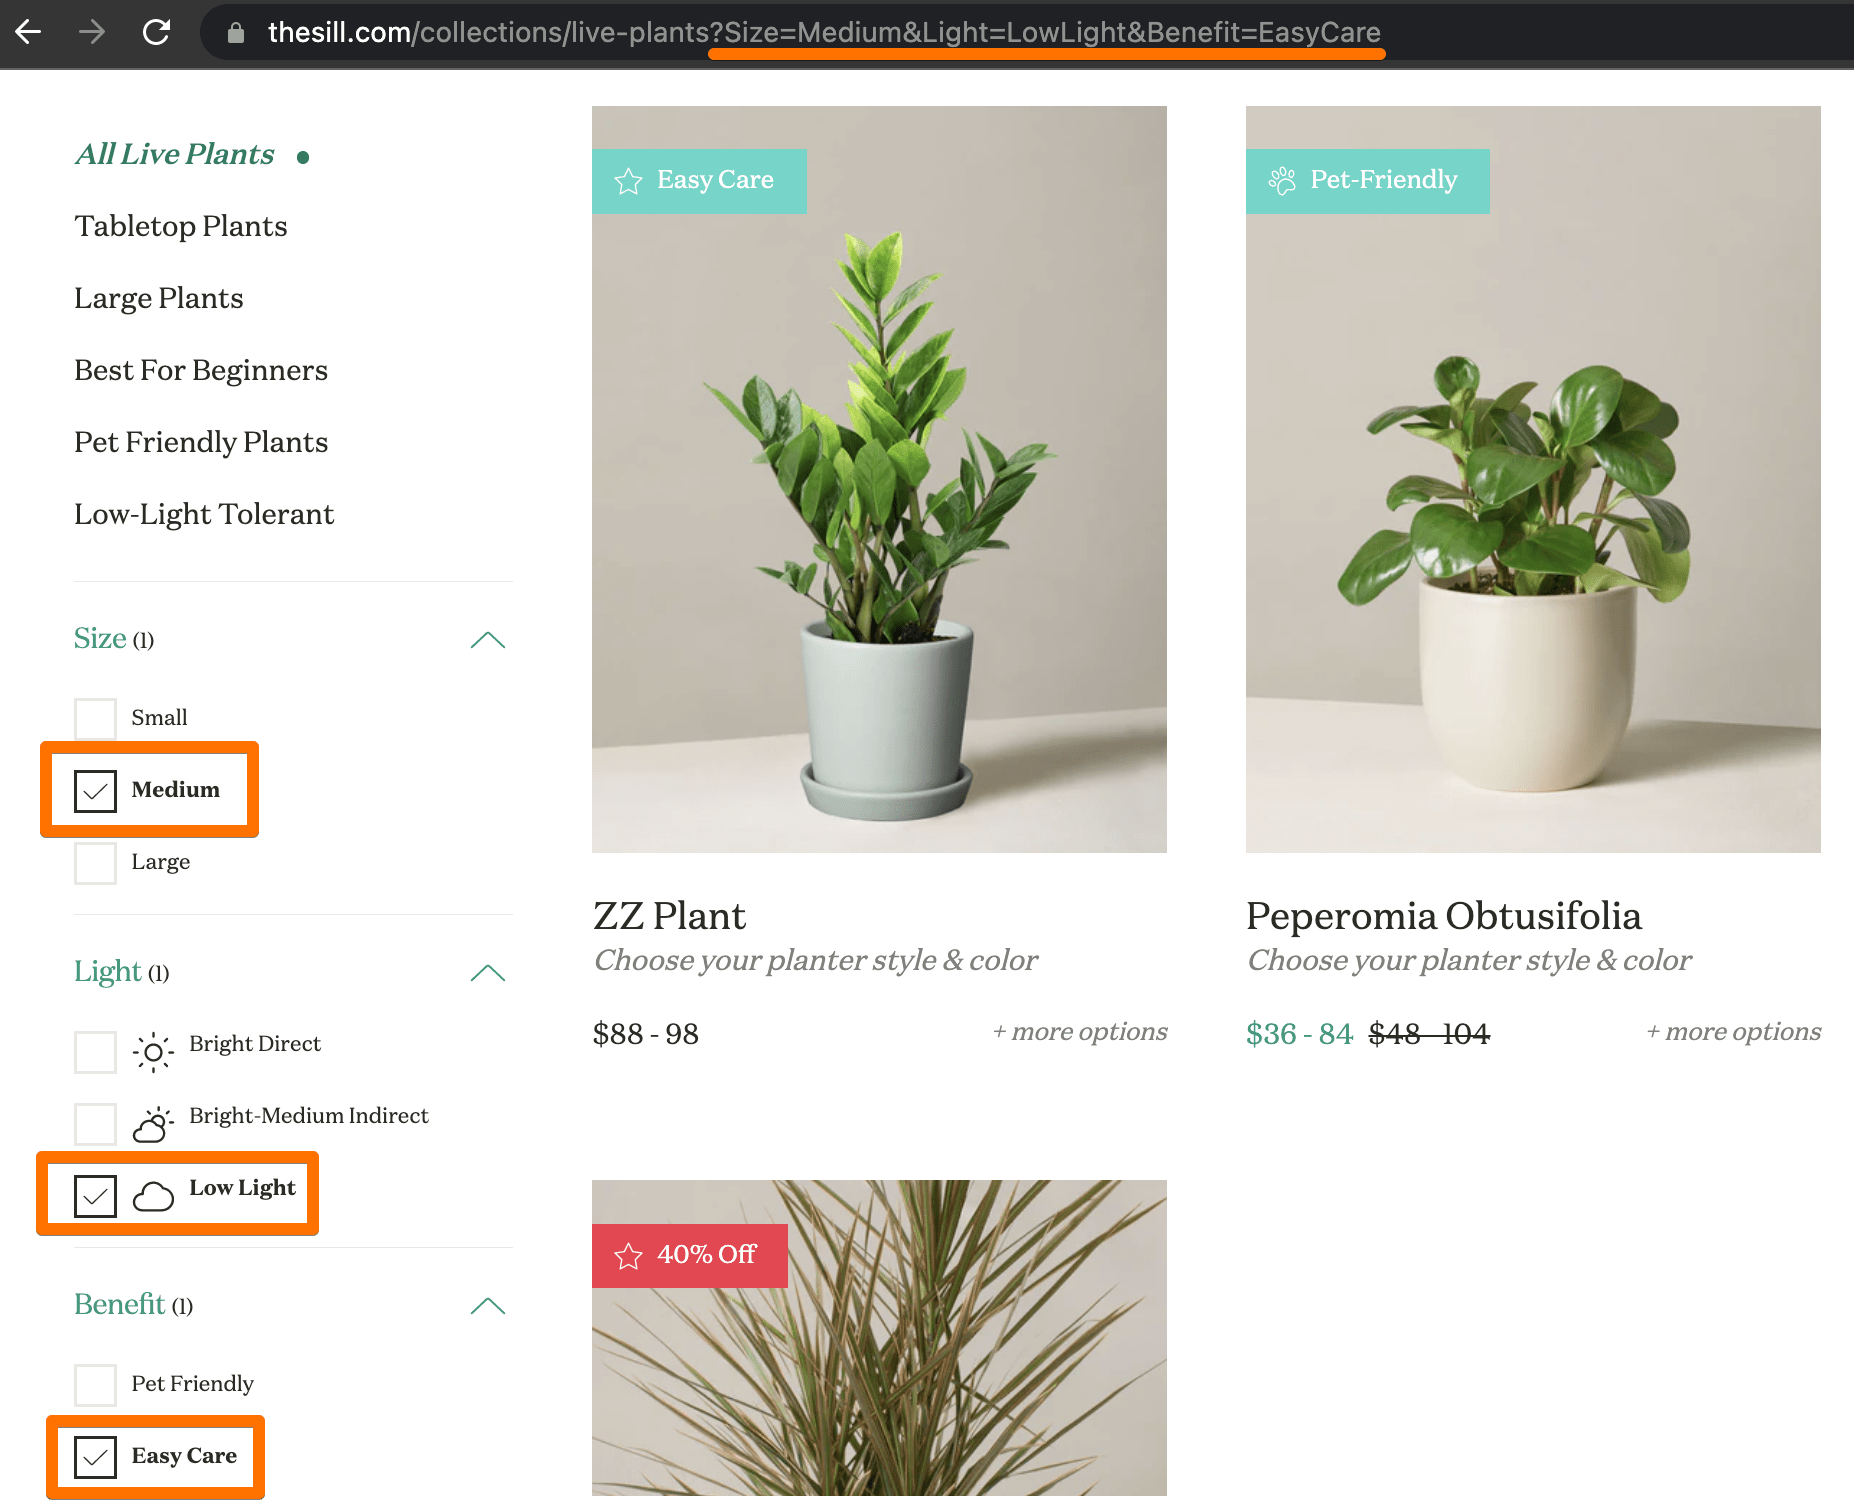Collapse the Light filter section

(488, 972)
